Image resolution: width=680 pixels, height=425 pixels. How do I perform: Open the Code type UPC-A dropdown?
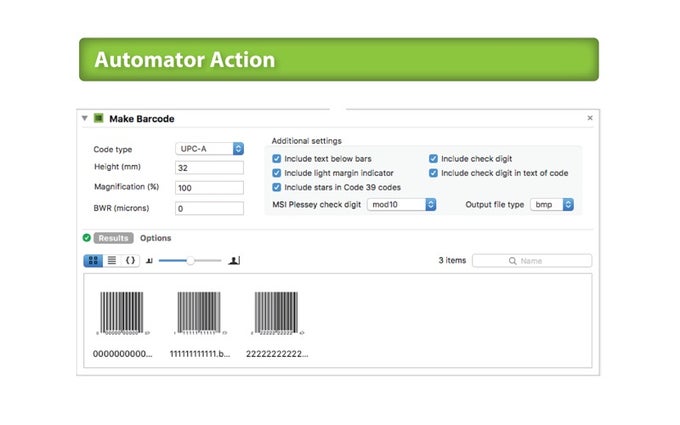[209, 149]
